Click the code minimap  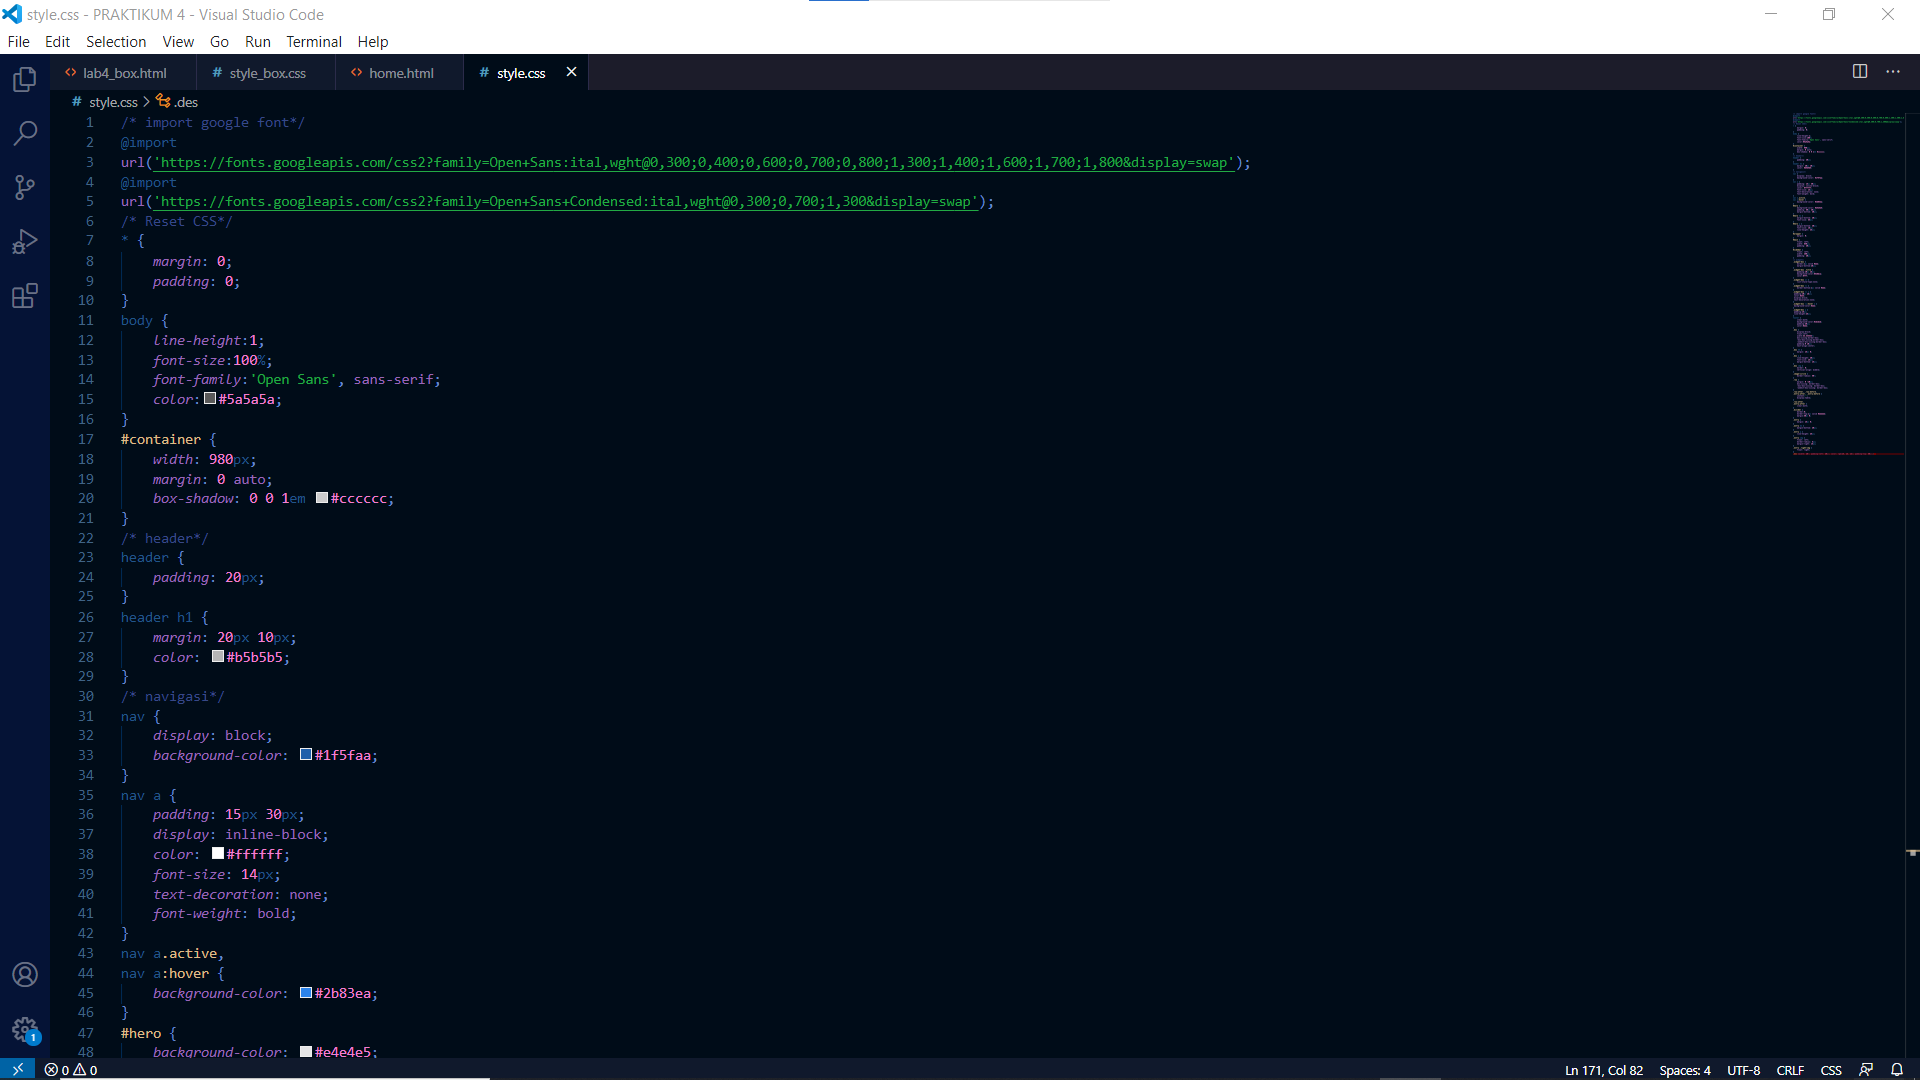tap(1848, 284)
